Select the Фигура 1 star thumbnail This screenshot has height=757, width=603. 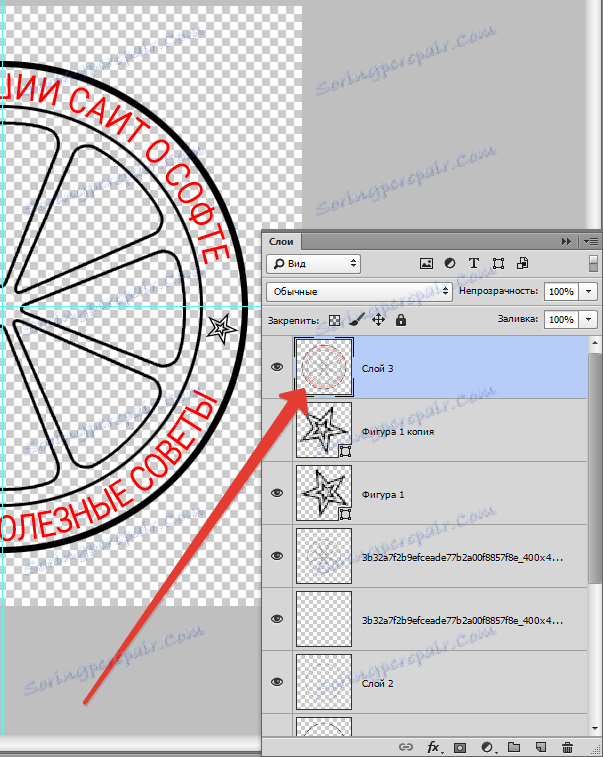[x=324, y=493]
